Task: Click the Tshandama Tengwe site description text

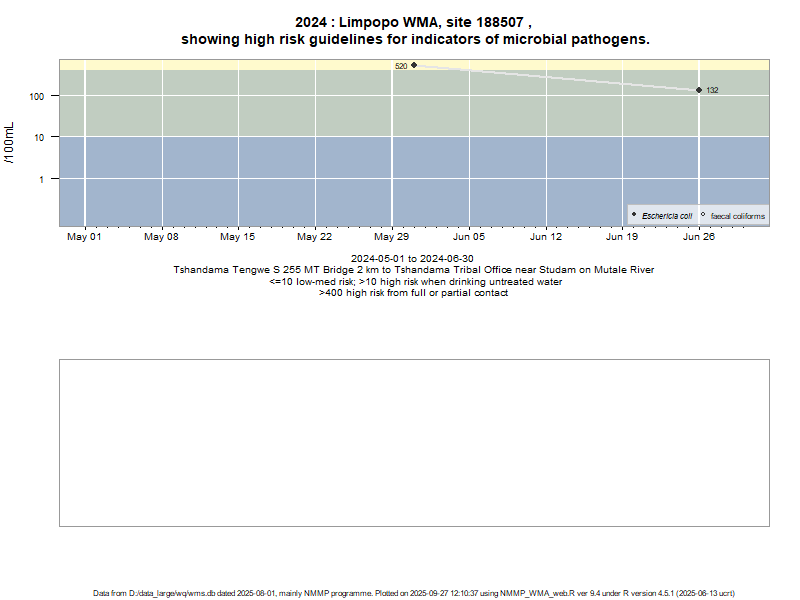Action: [x=413, y=270]
